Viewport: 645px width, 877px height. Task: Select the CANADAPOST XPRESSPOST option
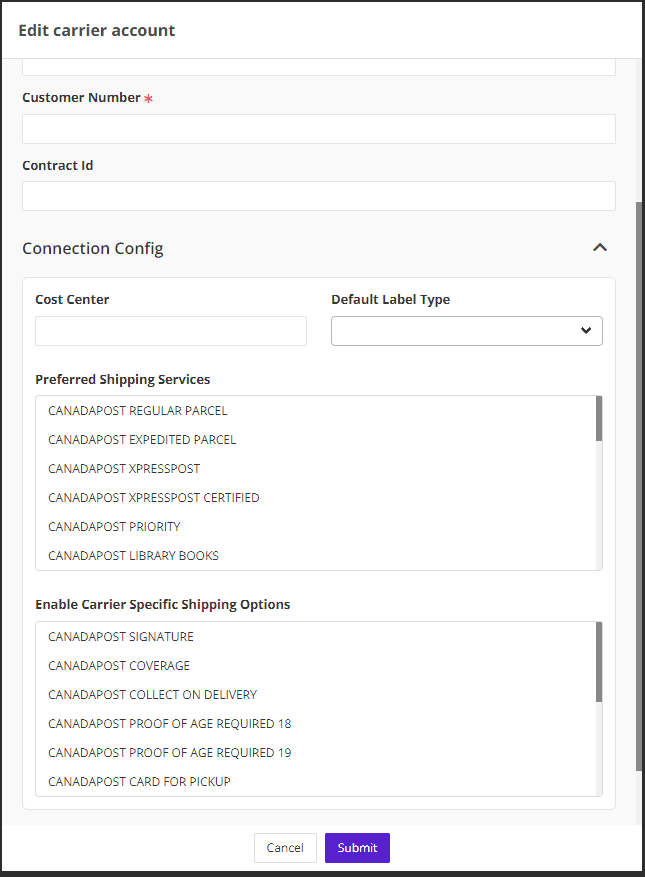pos(123,468)
